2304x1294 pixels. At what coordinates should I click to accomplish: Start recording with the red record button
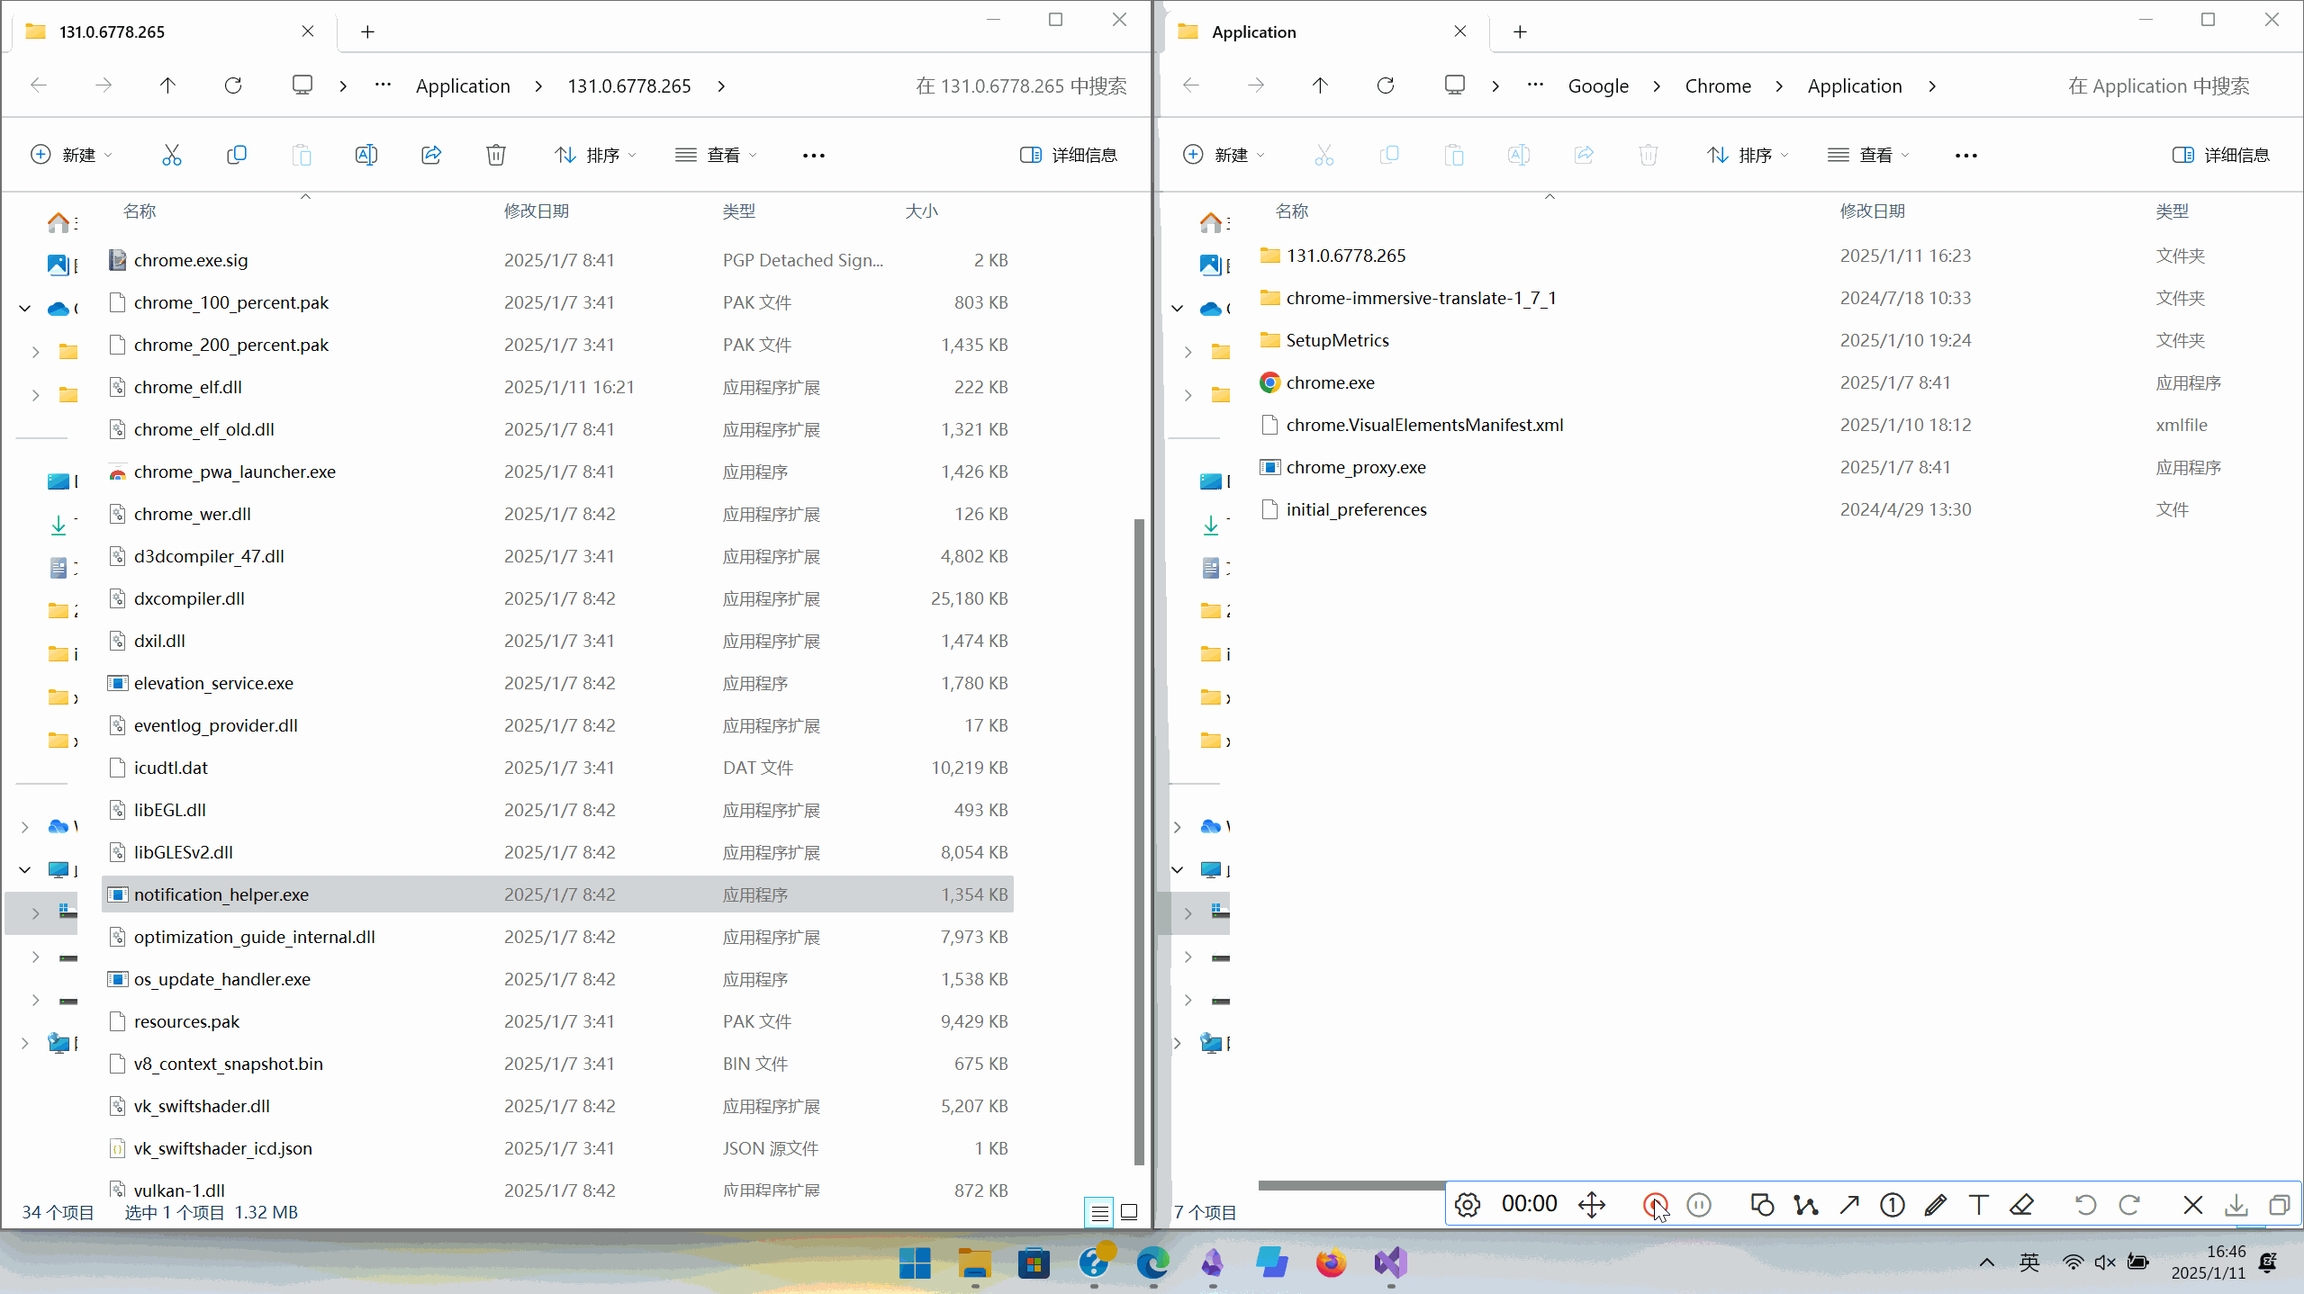coord(1654,1205)
